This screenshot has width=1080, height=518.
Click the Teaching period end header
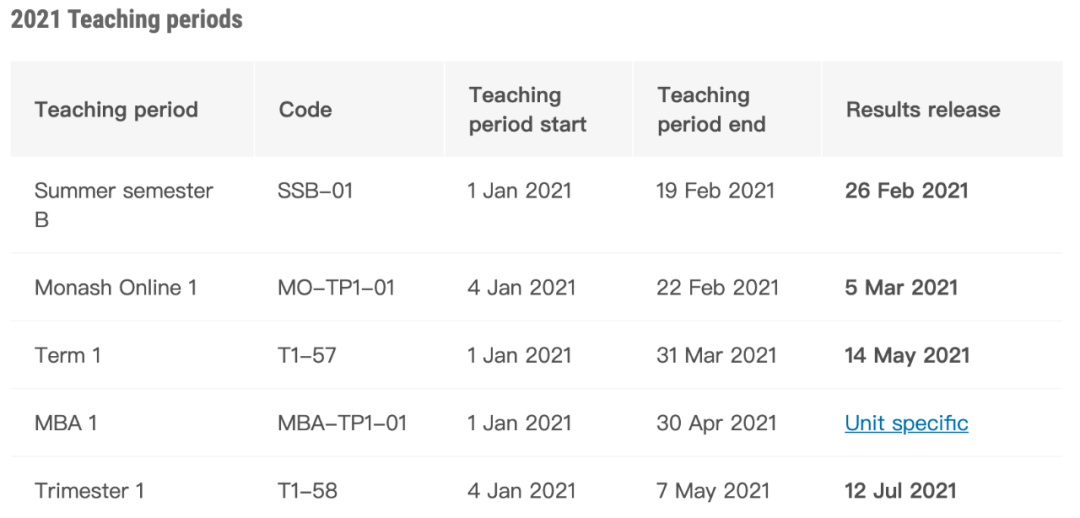pos(712,110)
